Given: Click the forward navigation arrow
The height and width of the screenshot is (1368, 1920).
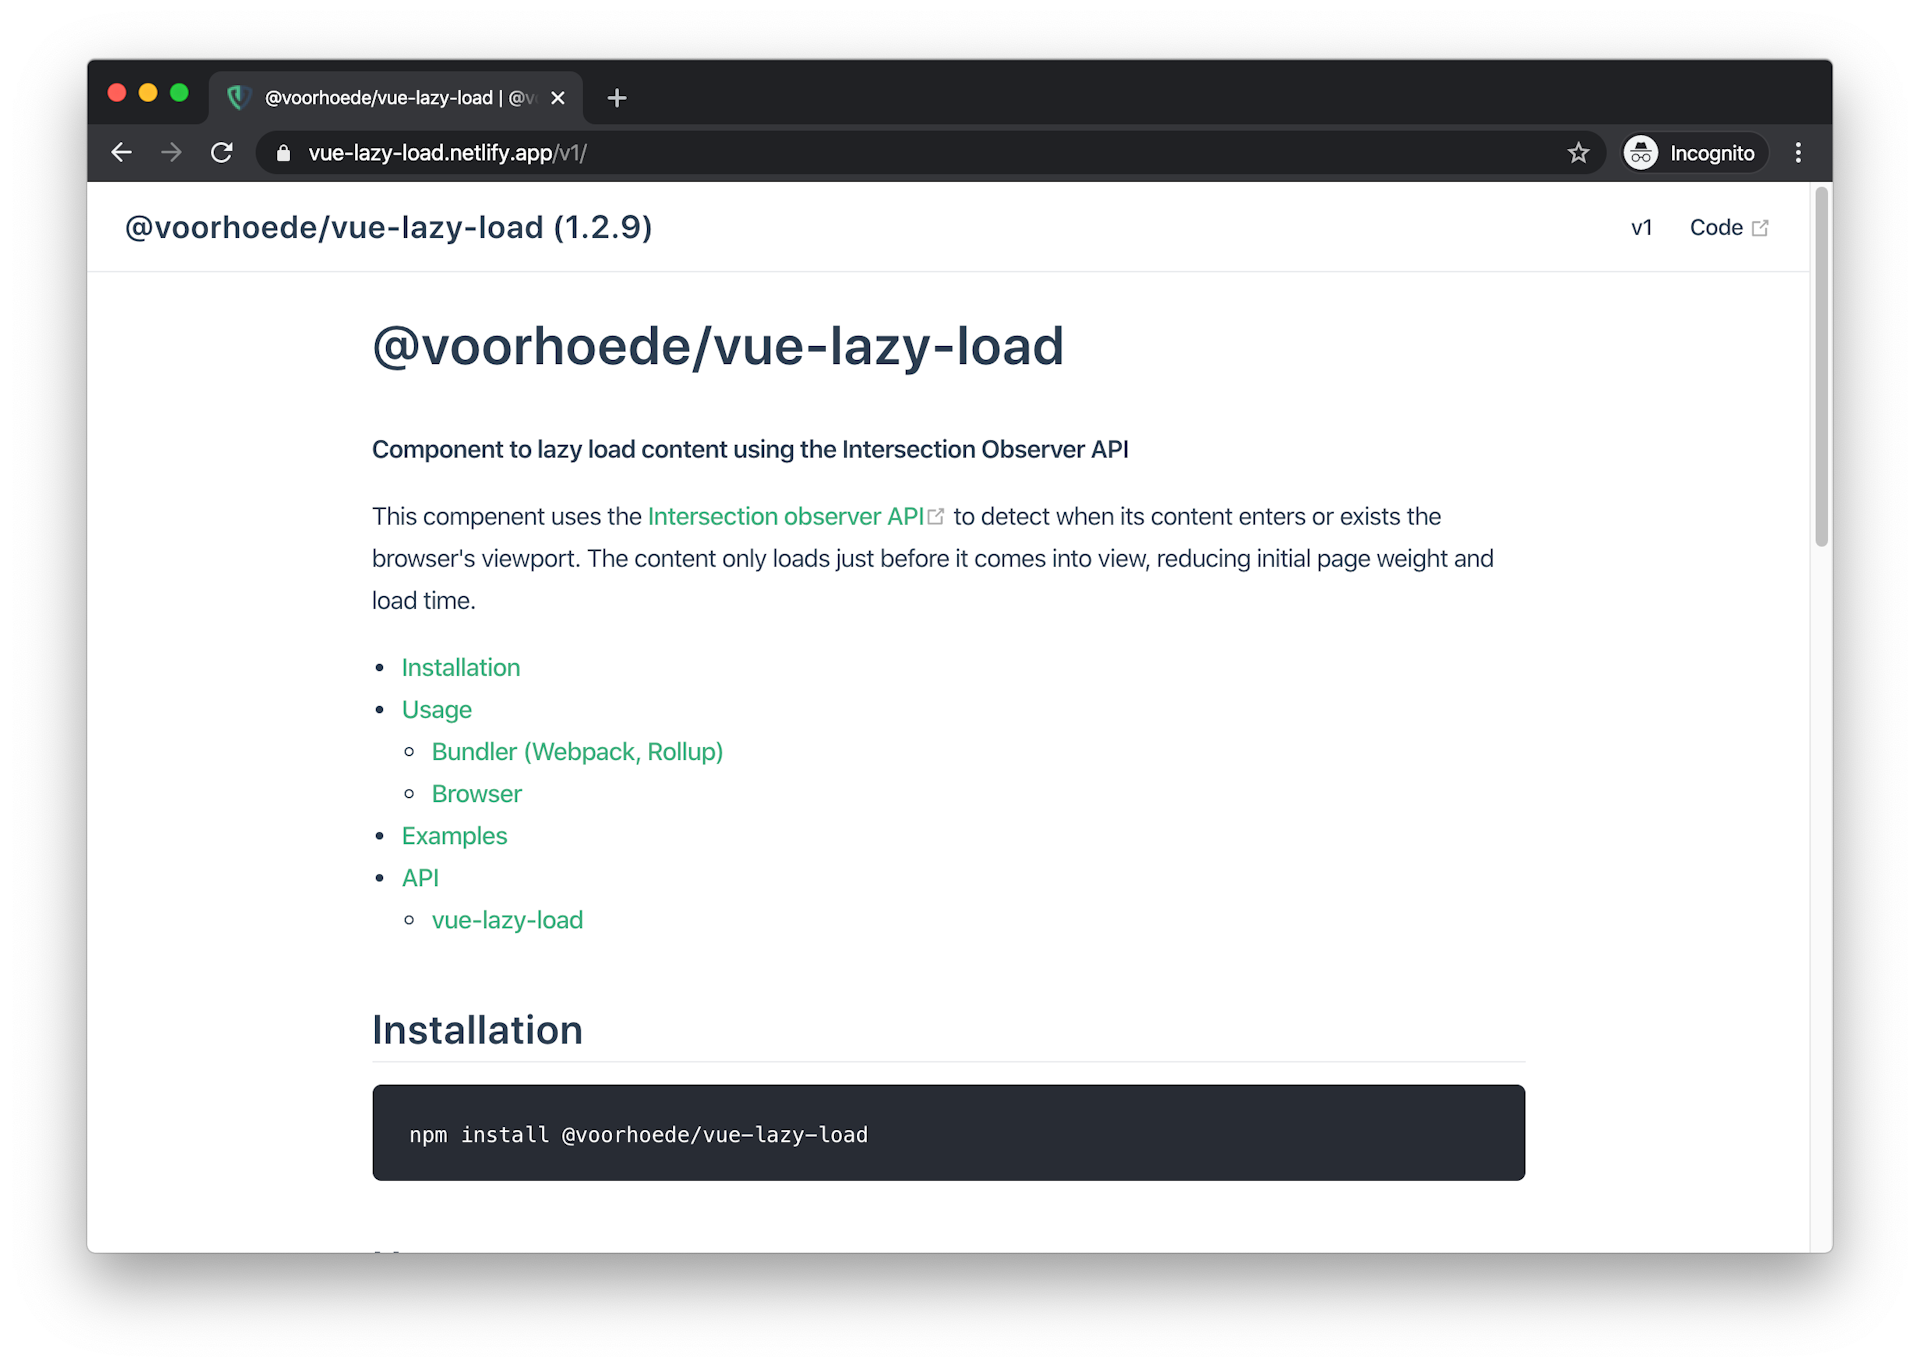Looking at the screenshot, I should [171, 152].
